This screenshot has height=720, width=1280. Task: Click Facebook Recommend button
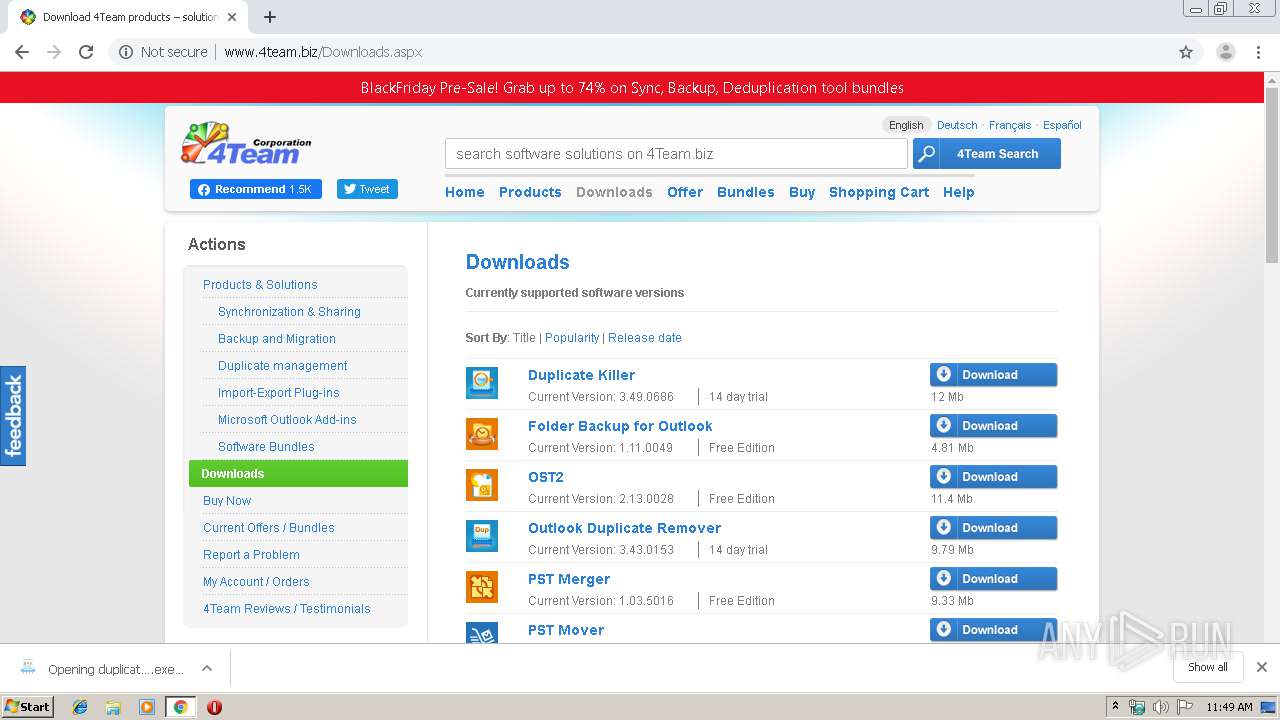click(256, 189)
